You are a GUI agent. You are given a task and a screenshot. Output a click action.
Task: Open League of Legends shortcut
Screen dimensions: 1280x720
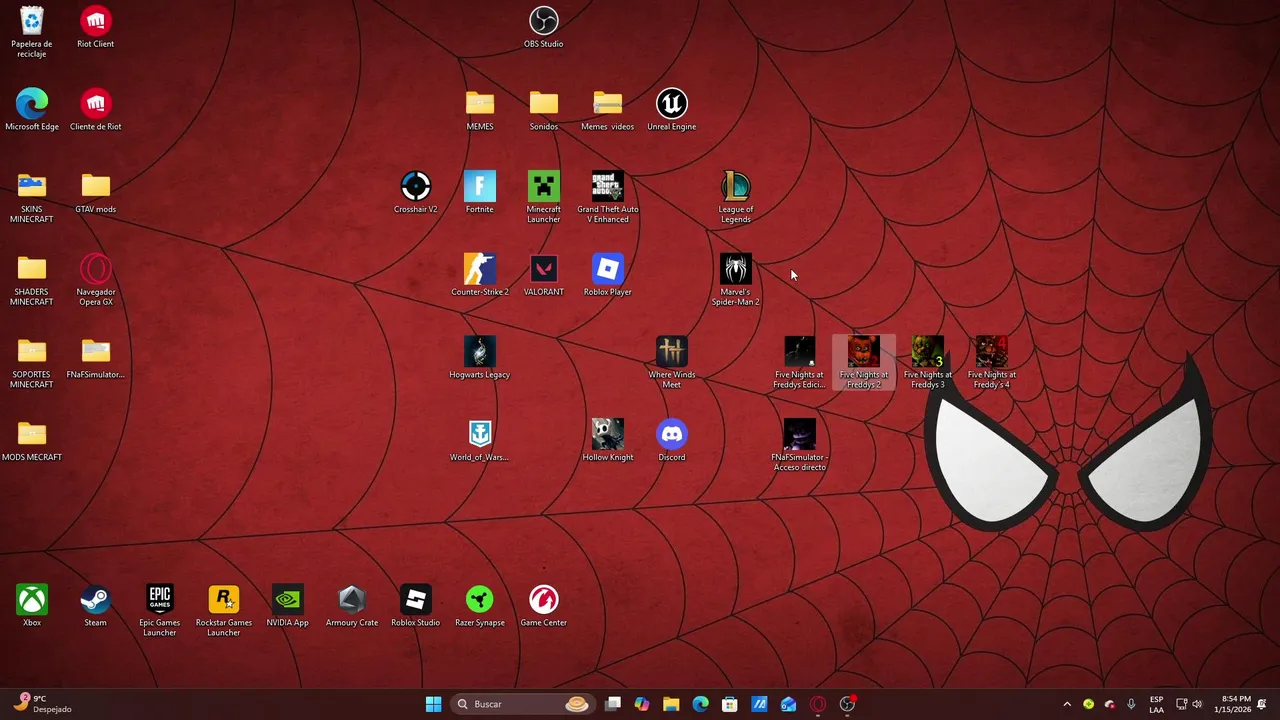tap(735, 198)
